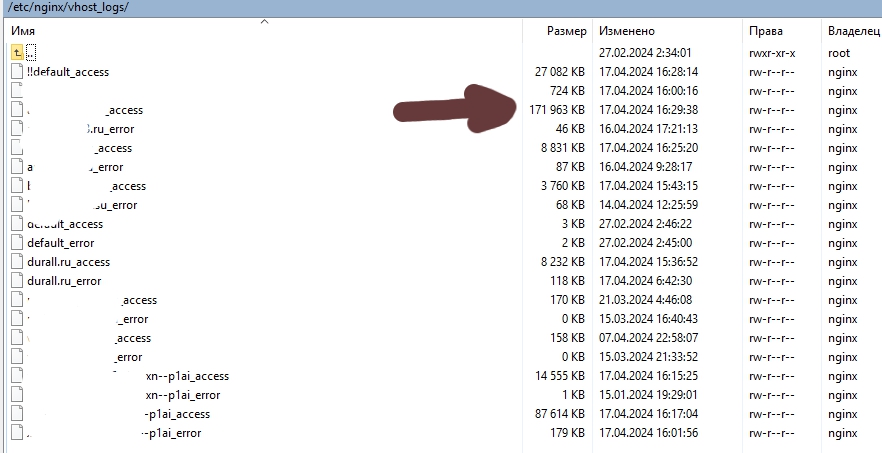The width and height of the screenshot is (882, 453).
Task: Sort files by the Изменено column header
Action: click(x=627, y=31)
